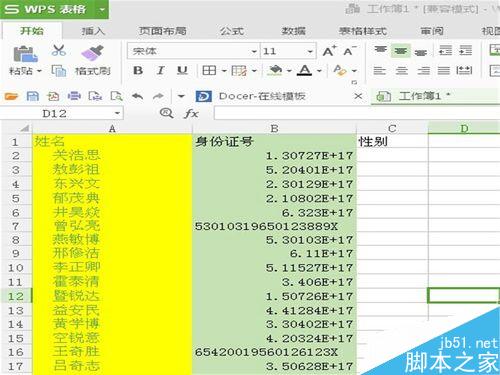Screen dimensions: 500x375
Task: Decrease indent icon
Action: 445,51
